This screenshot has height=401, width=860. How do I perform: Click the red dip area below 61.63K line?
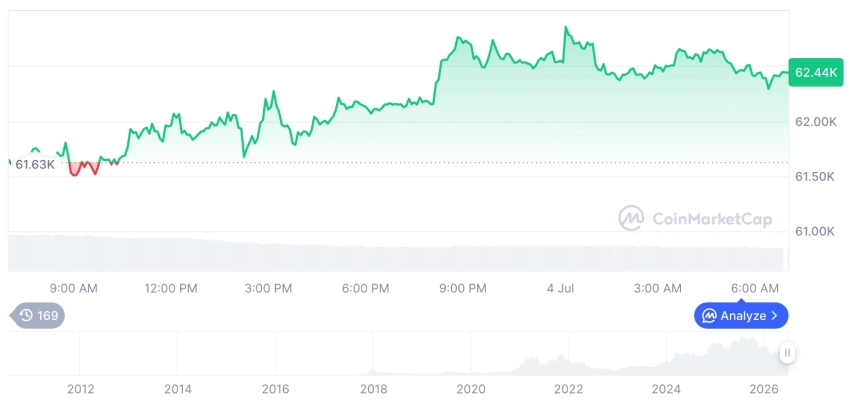click(82, 168)
